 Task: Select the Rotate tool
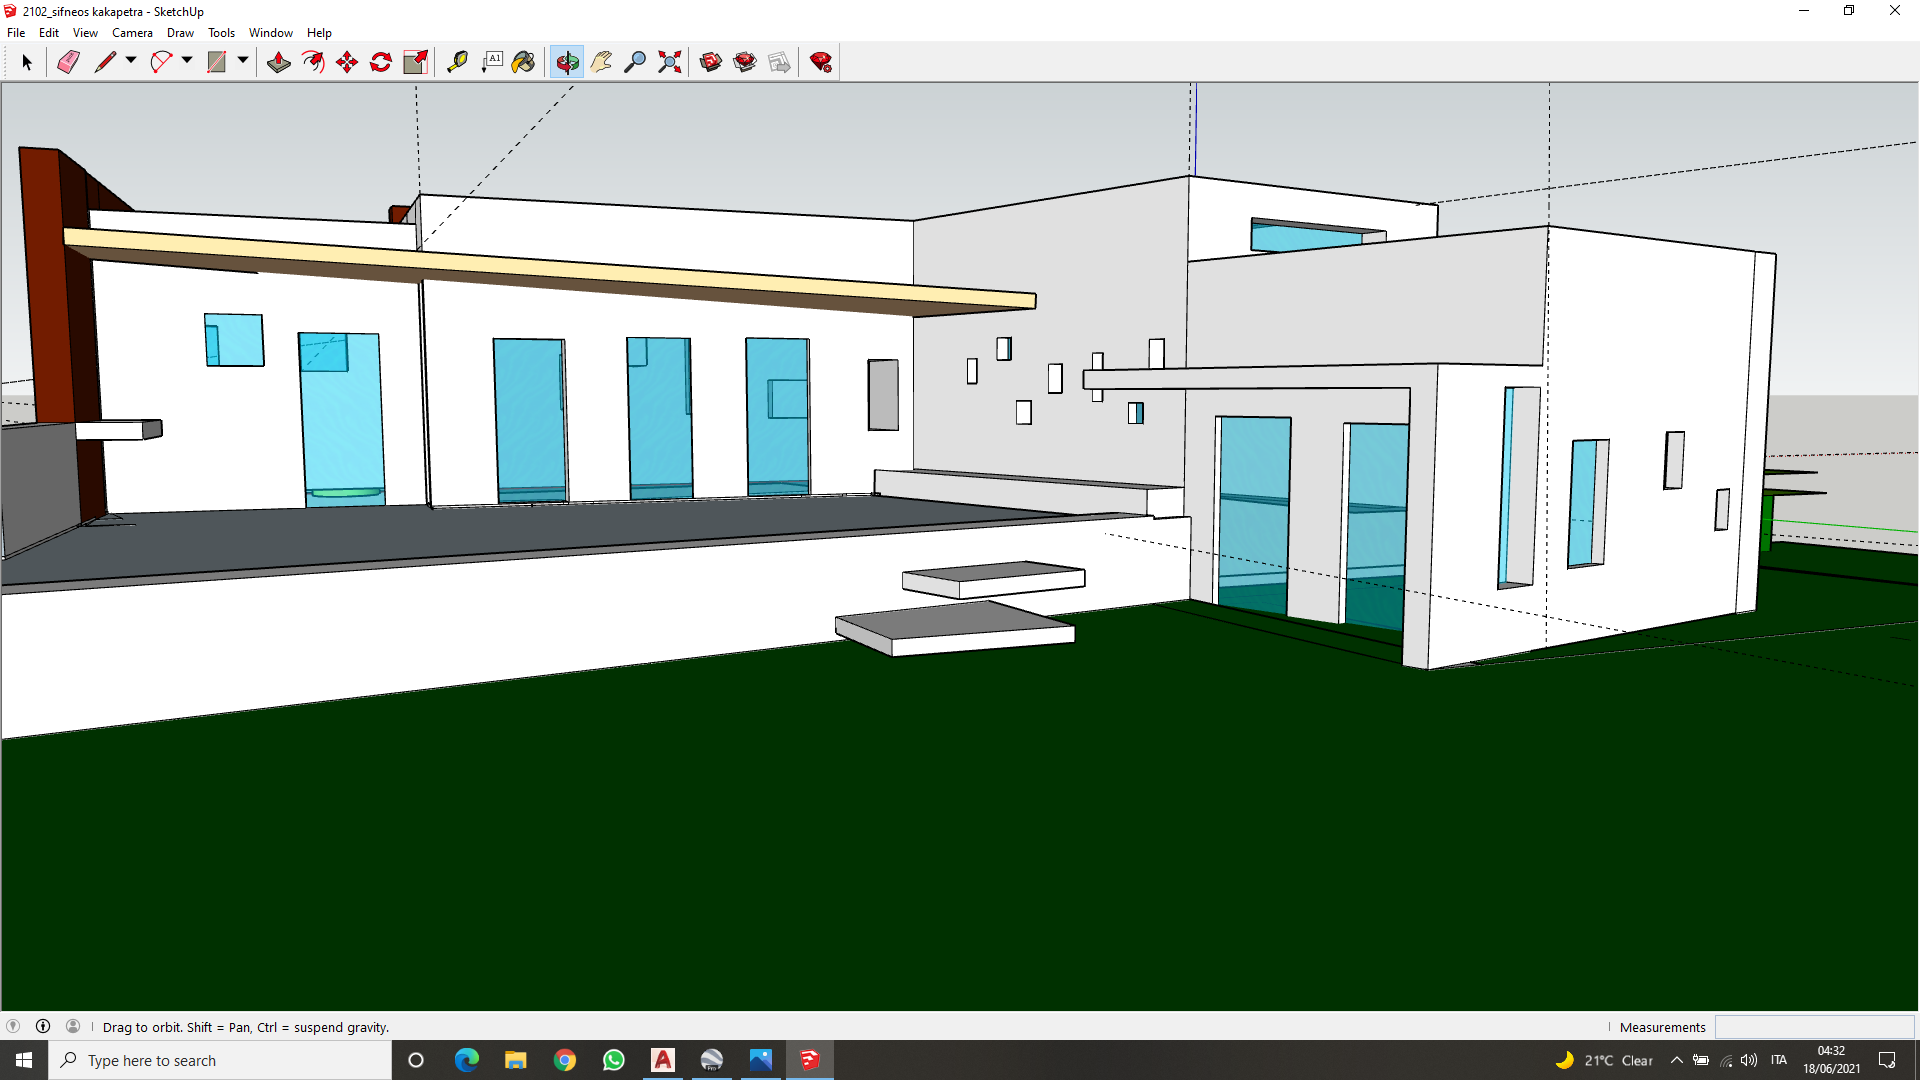pos(381,62)
